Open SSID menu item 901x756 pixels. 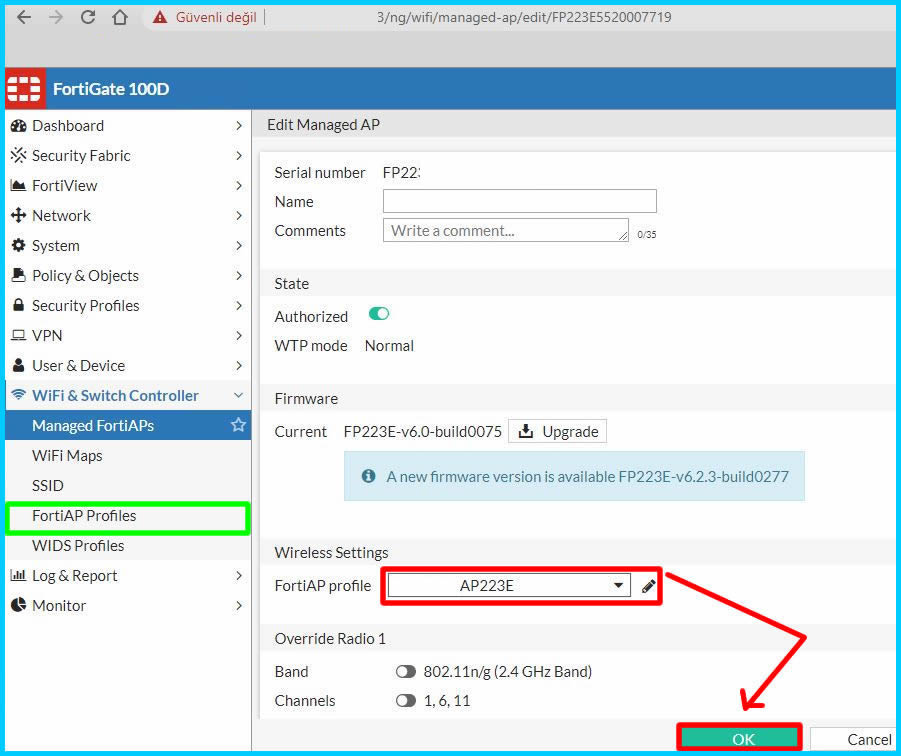pyautogui.click(x=128, y=485)
